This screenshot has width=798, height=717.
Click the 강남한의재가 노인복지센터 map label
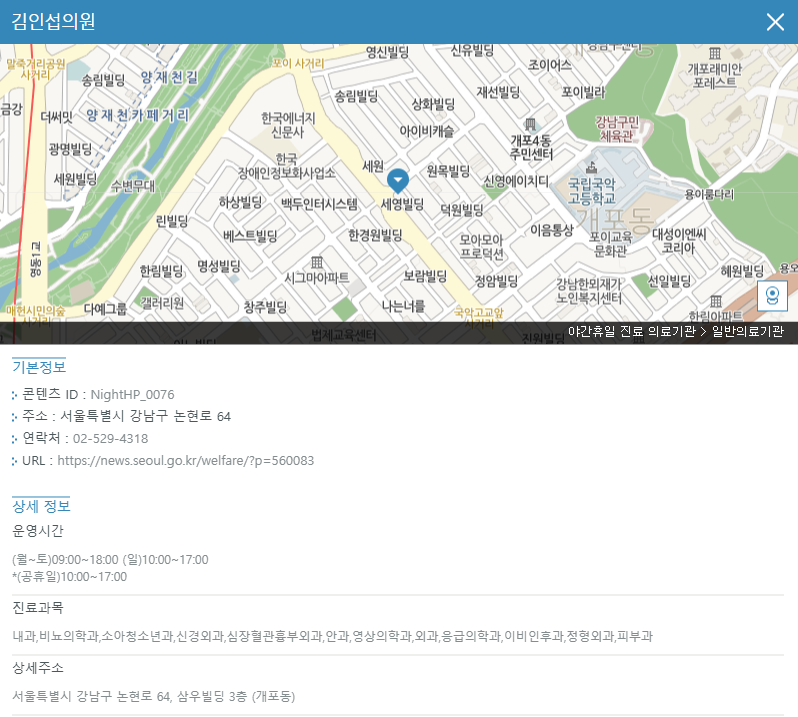tap(589, 291)
